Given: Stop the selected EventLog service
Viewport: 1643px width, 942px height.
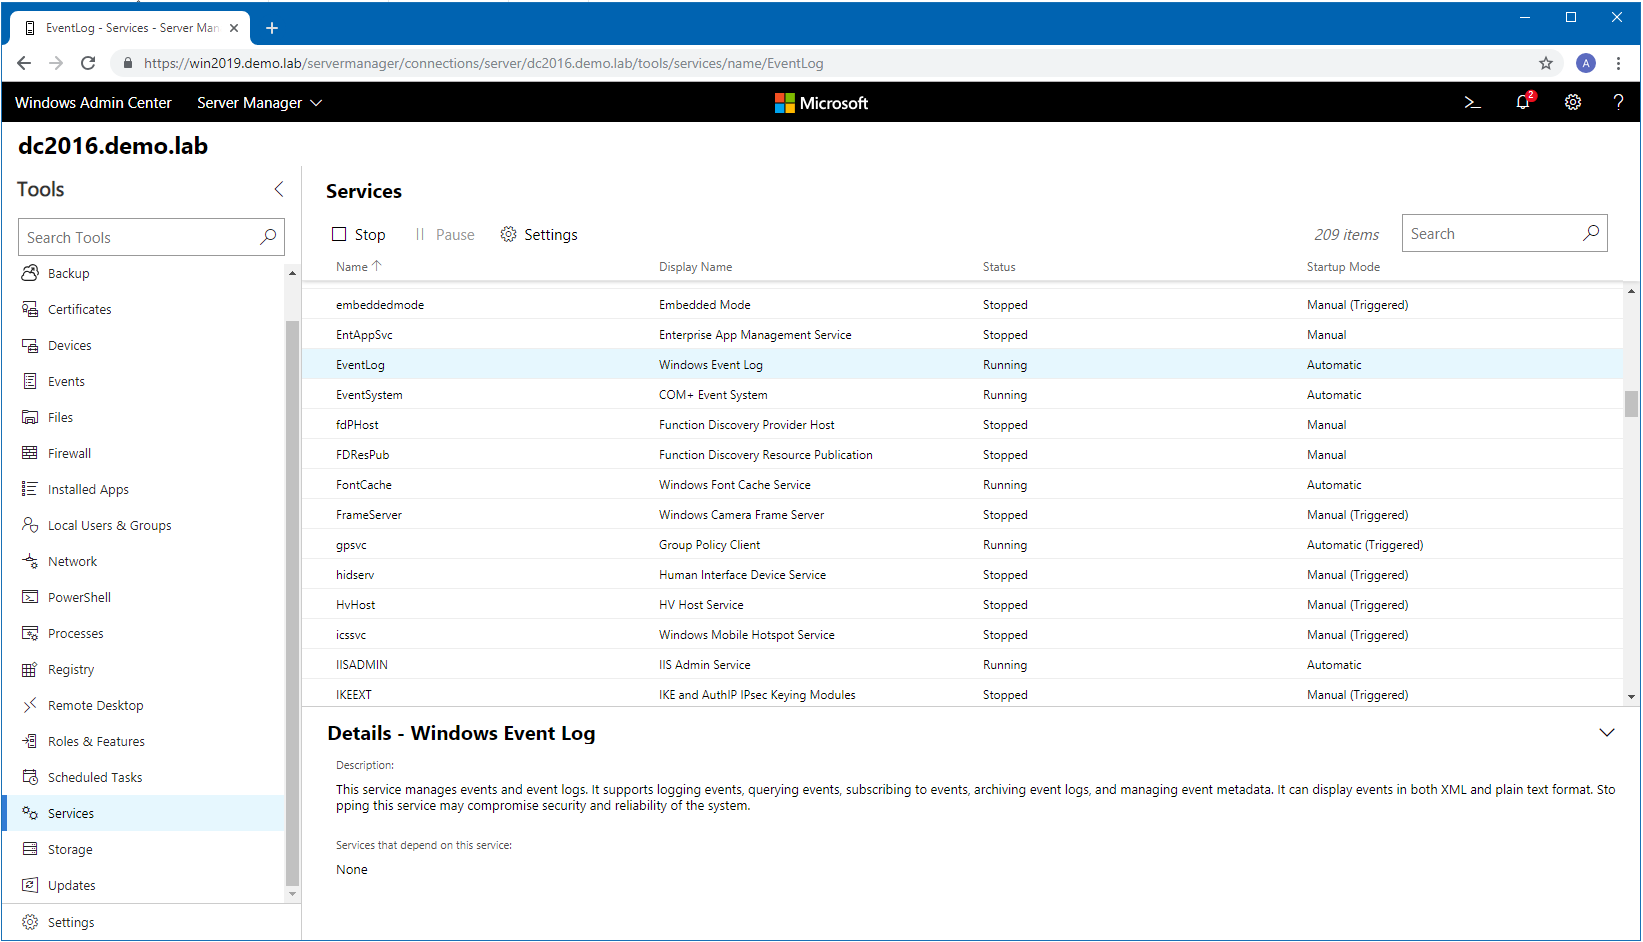Looking at the screenshot, I should coord(359,234).
